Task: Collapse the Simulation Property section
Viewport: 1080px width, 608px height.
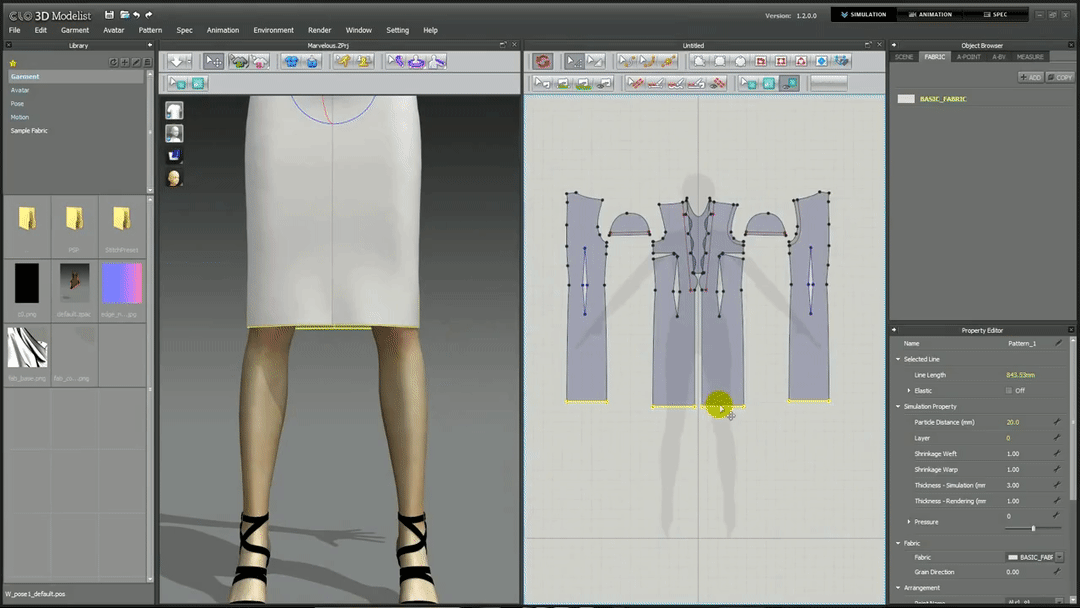Action: point(898,406)
